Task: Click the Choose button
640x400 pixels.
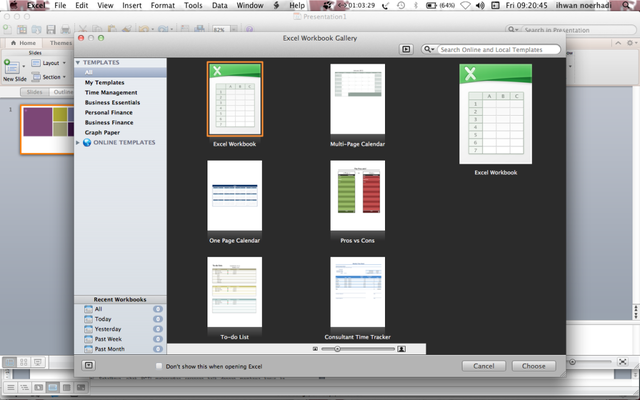Action: 533,366
